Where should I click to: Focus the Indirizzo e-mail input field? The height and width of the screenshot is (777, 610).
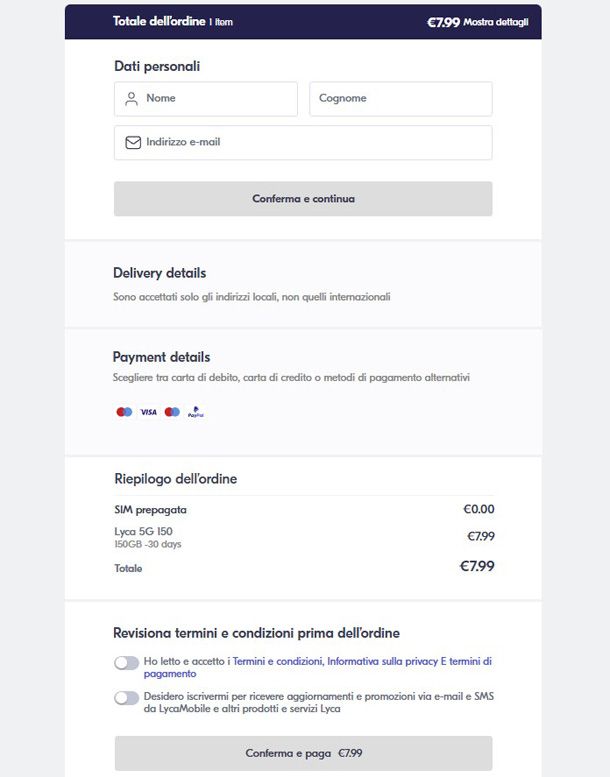click(303, 143)
